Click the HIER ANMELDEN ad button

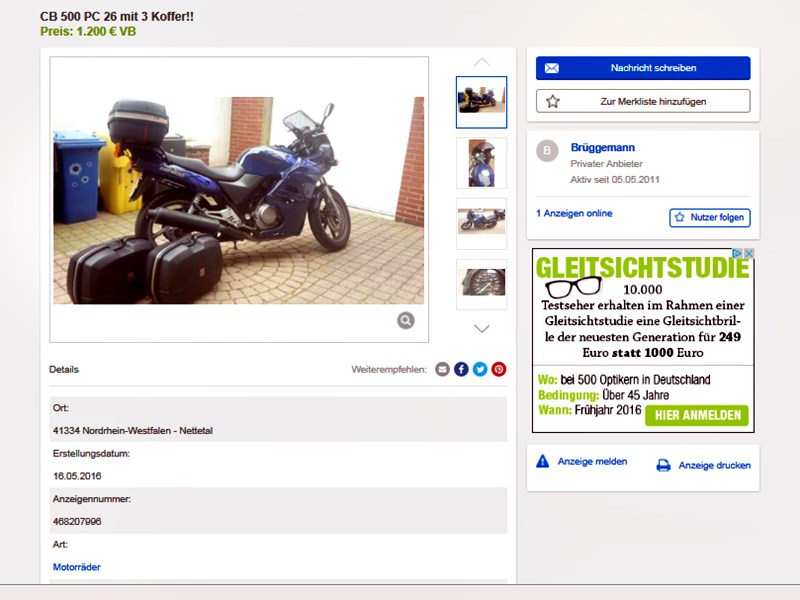pos(697,415)
